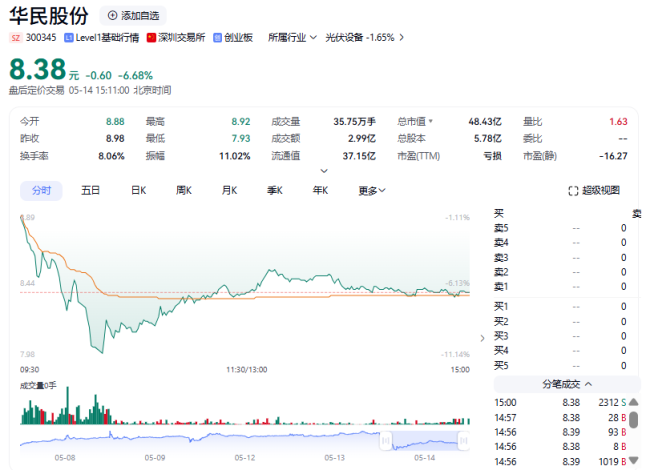Click the 15:00 trade row in tick list
Viewport: 650px width, 470px height.
coord(560,402)
